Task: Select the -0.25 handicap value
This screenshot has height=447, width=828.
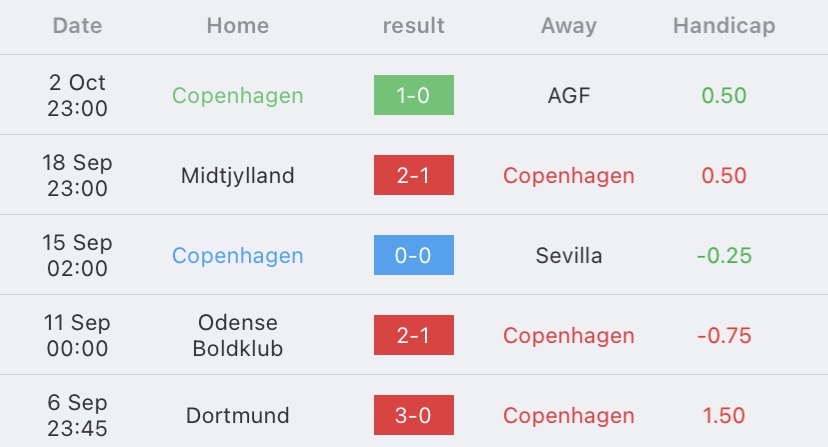Action: (x=724, y=256)
